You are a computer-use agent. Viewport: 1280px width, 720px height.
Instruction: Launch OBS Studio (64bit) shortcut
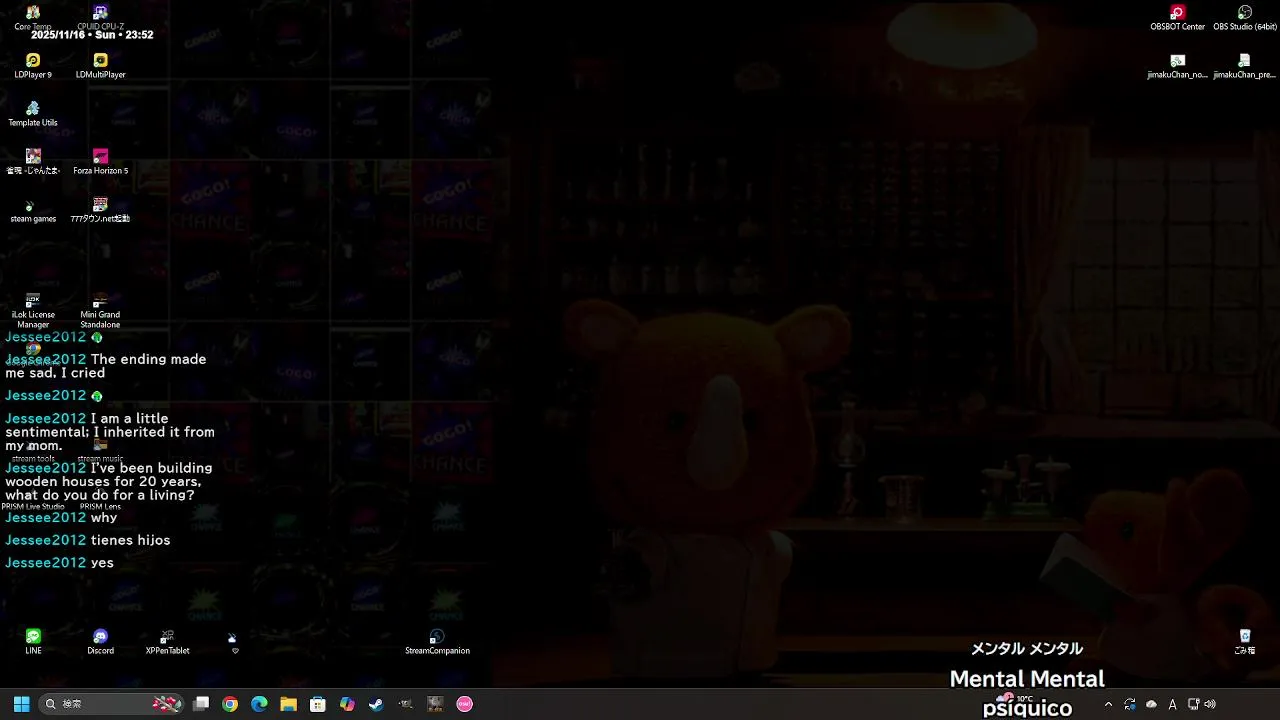click(1245, 17)
